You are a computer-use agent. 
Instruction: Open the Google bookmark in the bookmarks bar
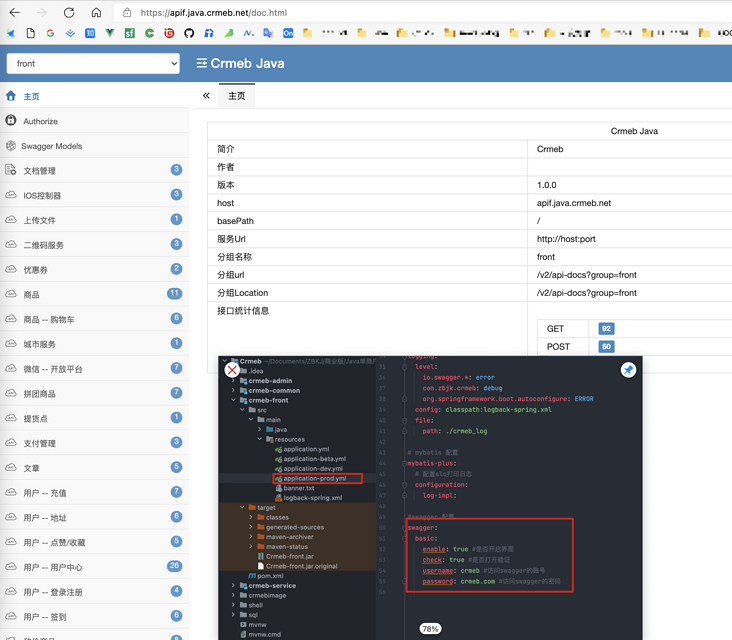coord(50,33)
